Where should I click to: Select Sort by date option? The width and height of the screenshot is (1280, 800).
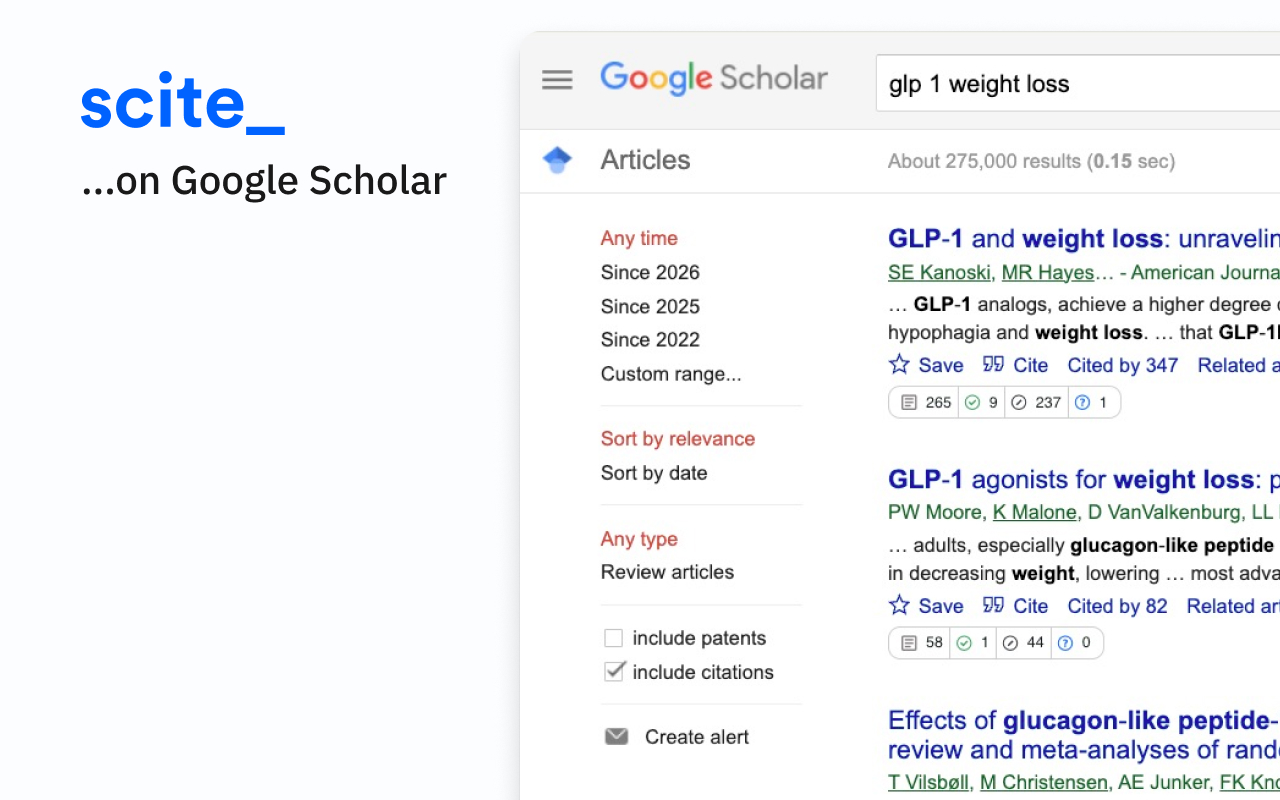(x=654, y=473)
